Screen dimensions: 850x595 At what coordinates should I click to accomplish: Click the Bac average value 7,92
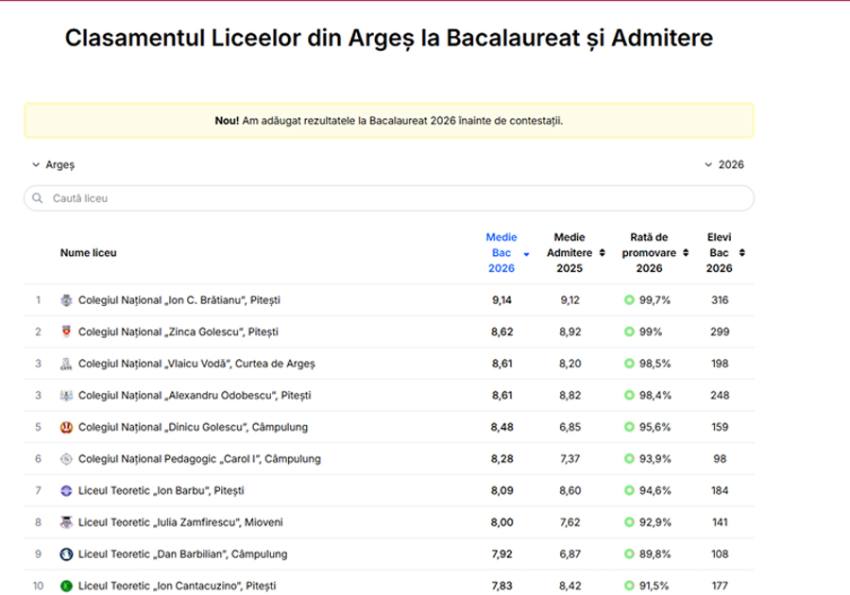(502, 554)
